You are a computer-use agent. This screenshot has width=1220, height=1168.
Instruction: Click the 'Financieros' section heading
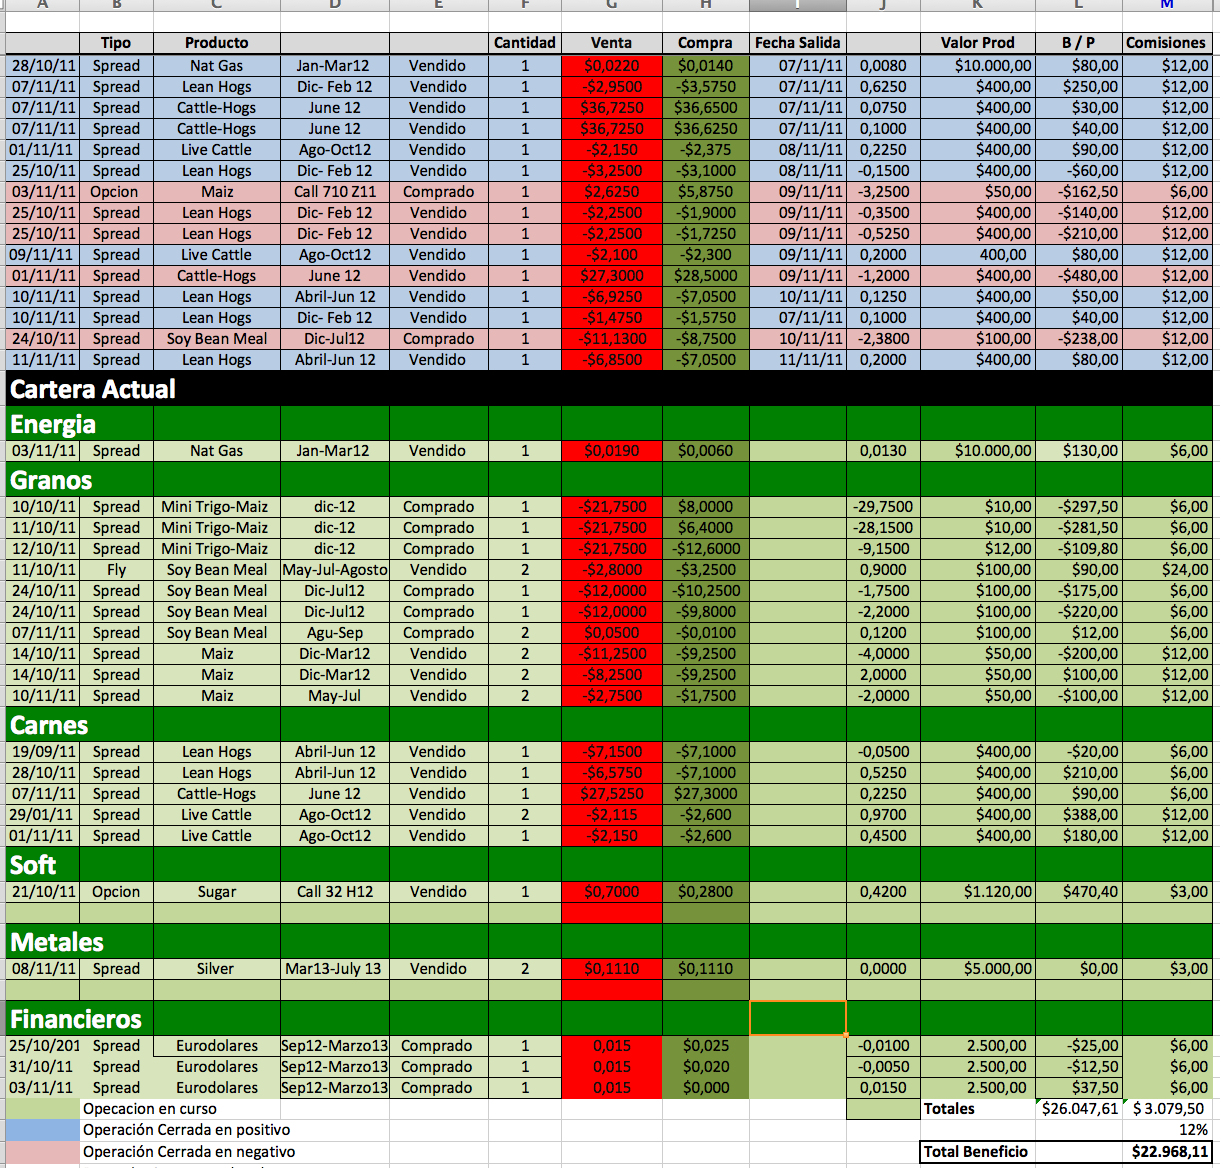pyautogui.click(x=76, y=1019)
